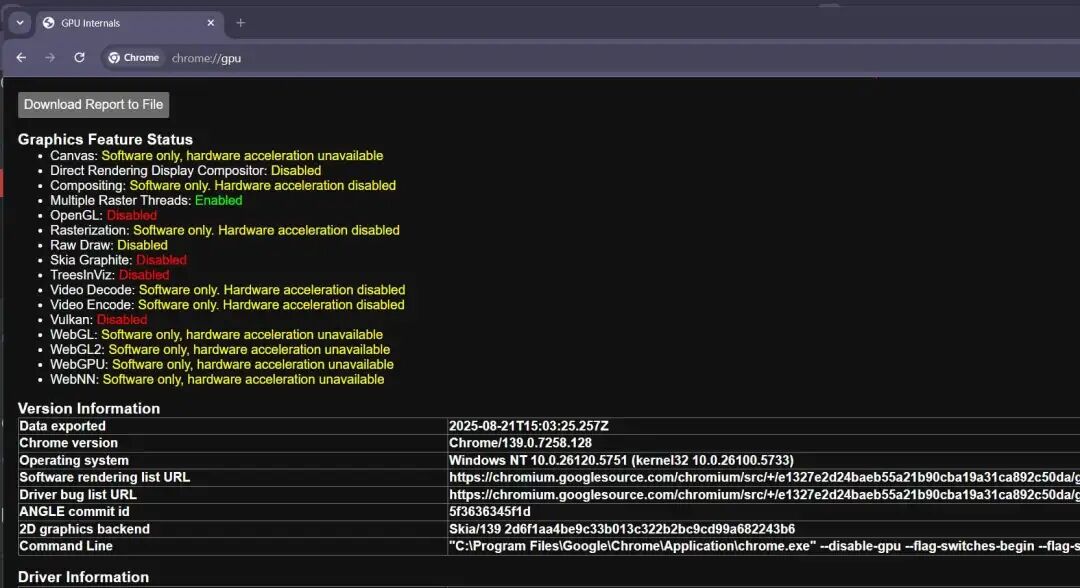Click the Skia/139 2D graphics backend value
The height and width of the screenshot is (588, 1080).
point(622,529)
